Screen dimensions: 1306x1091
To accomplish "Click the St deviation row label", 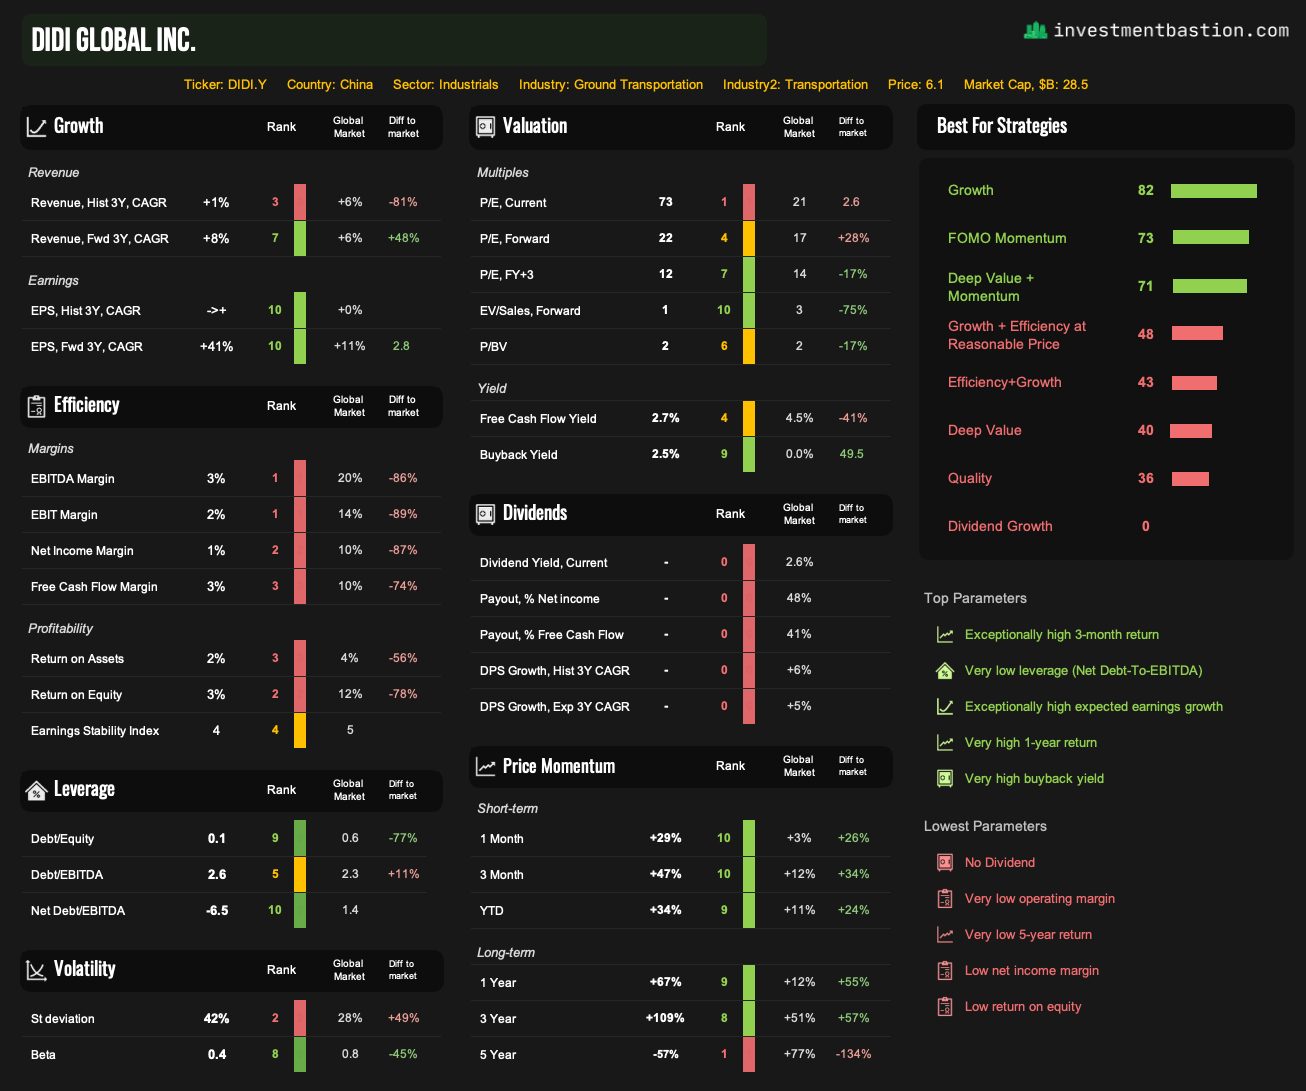I will pyautogui.click(x=63, y=1019).
